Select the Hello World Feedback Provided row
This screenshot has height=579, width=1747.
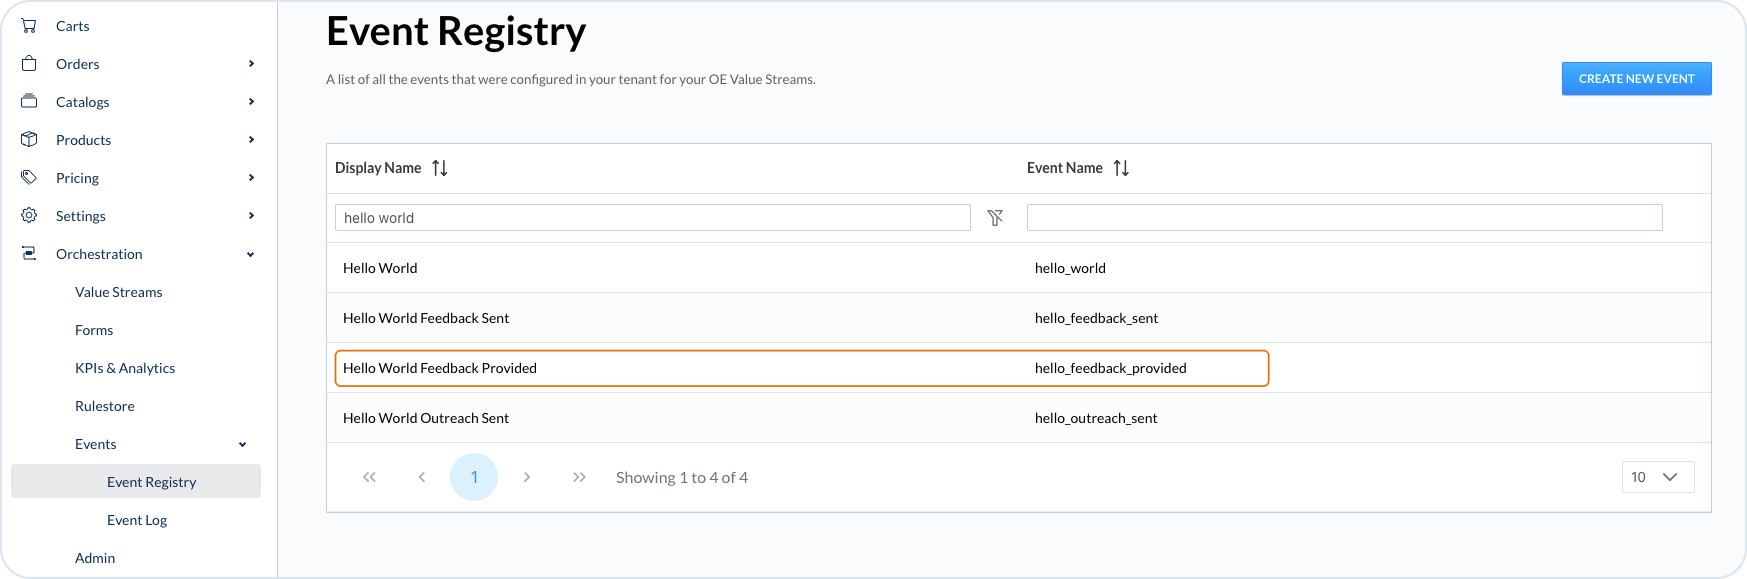point(801,368)
